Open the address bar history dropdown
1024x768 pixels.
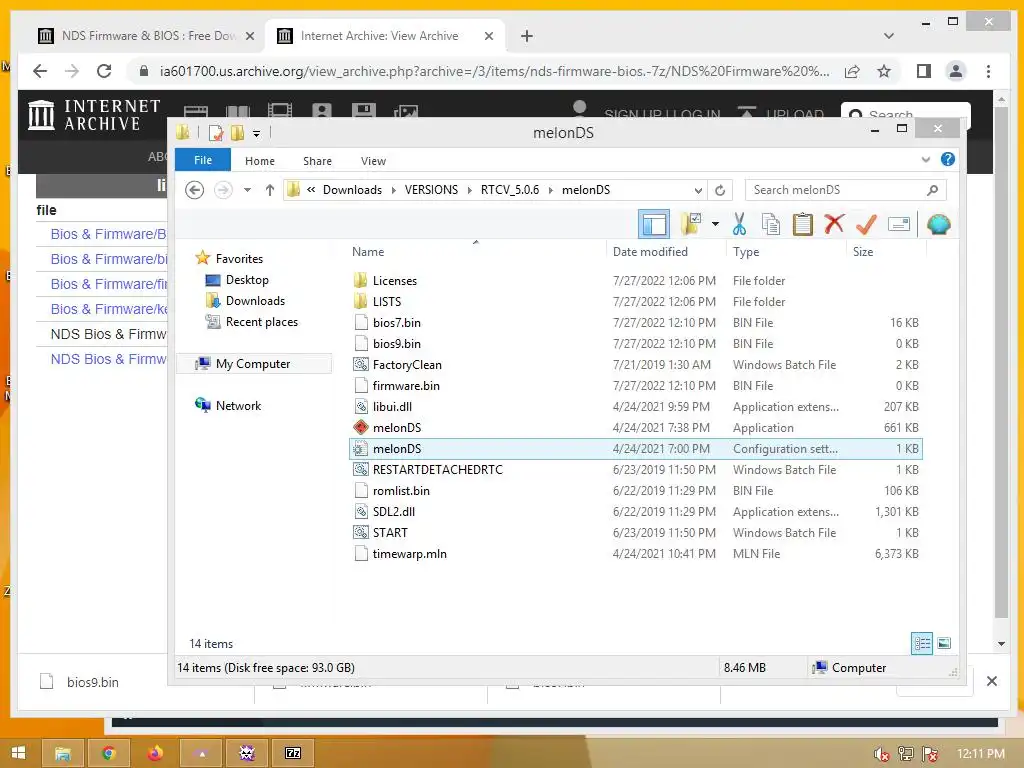coord(698,191)
